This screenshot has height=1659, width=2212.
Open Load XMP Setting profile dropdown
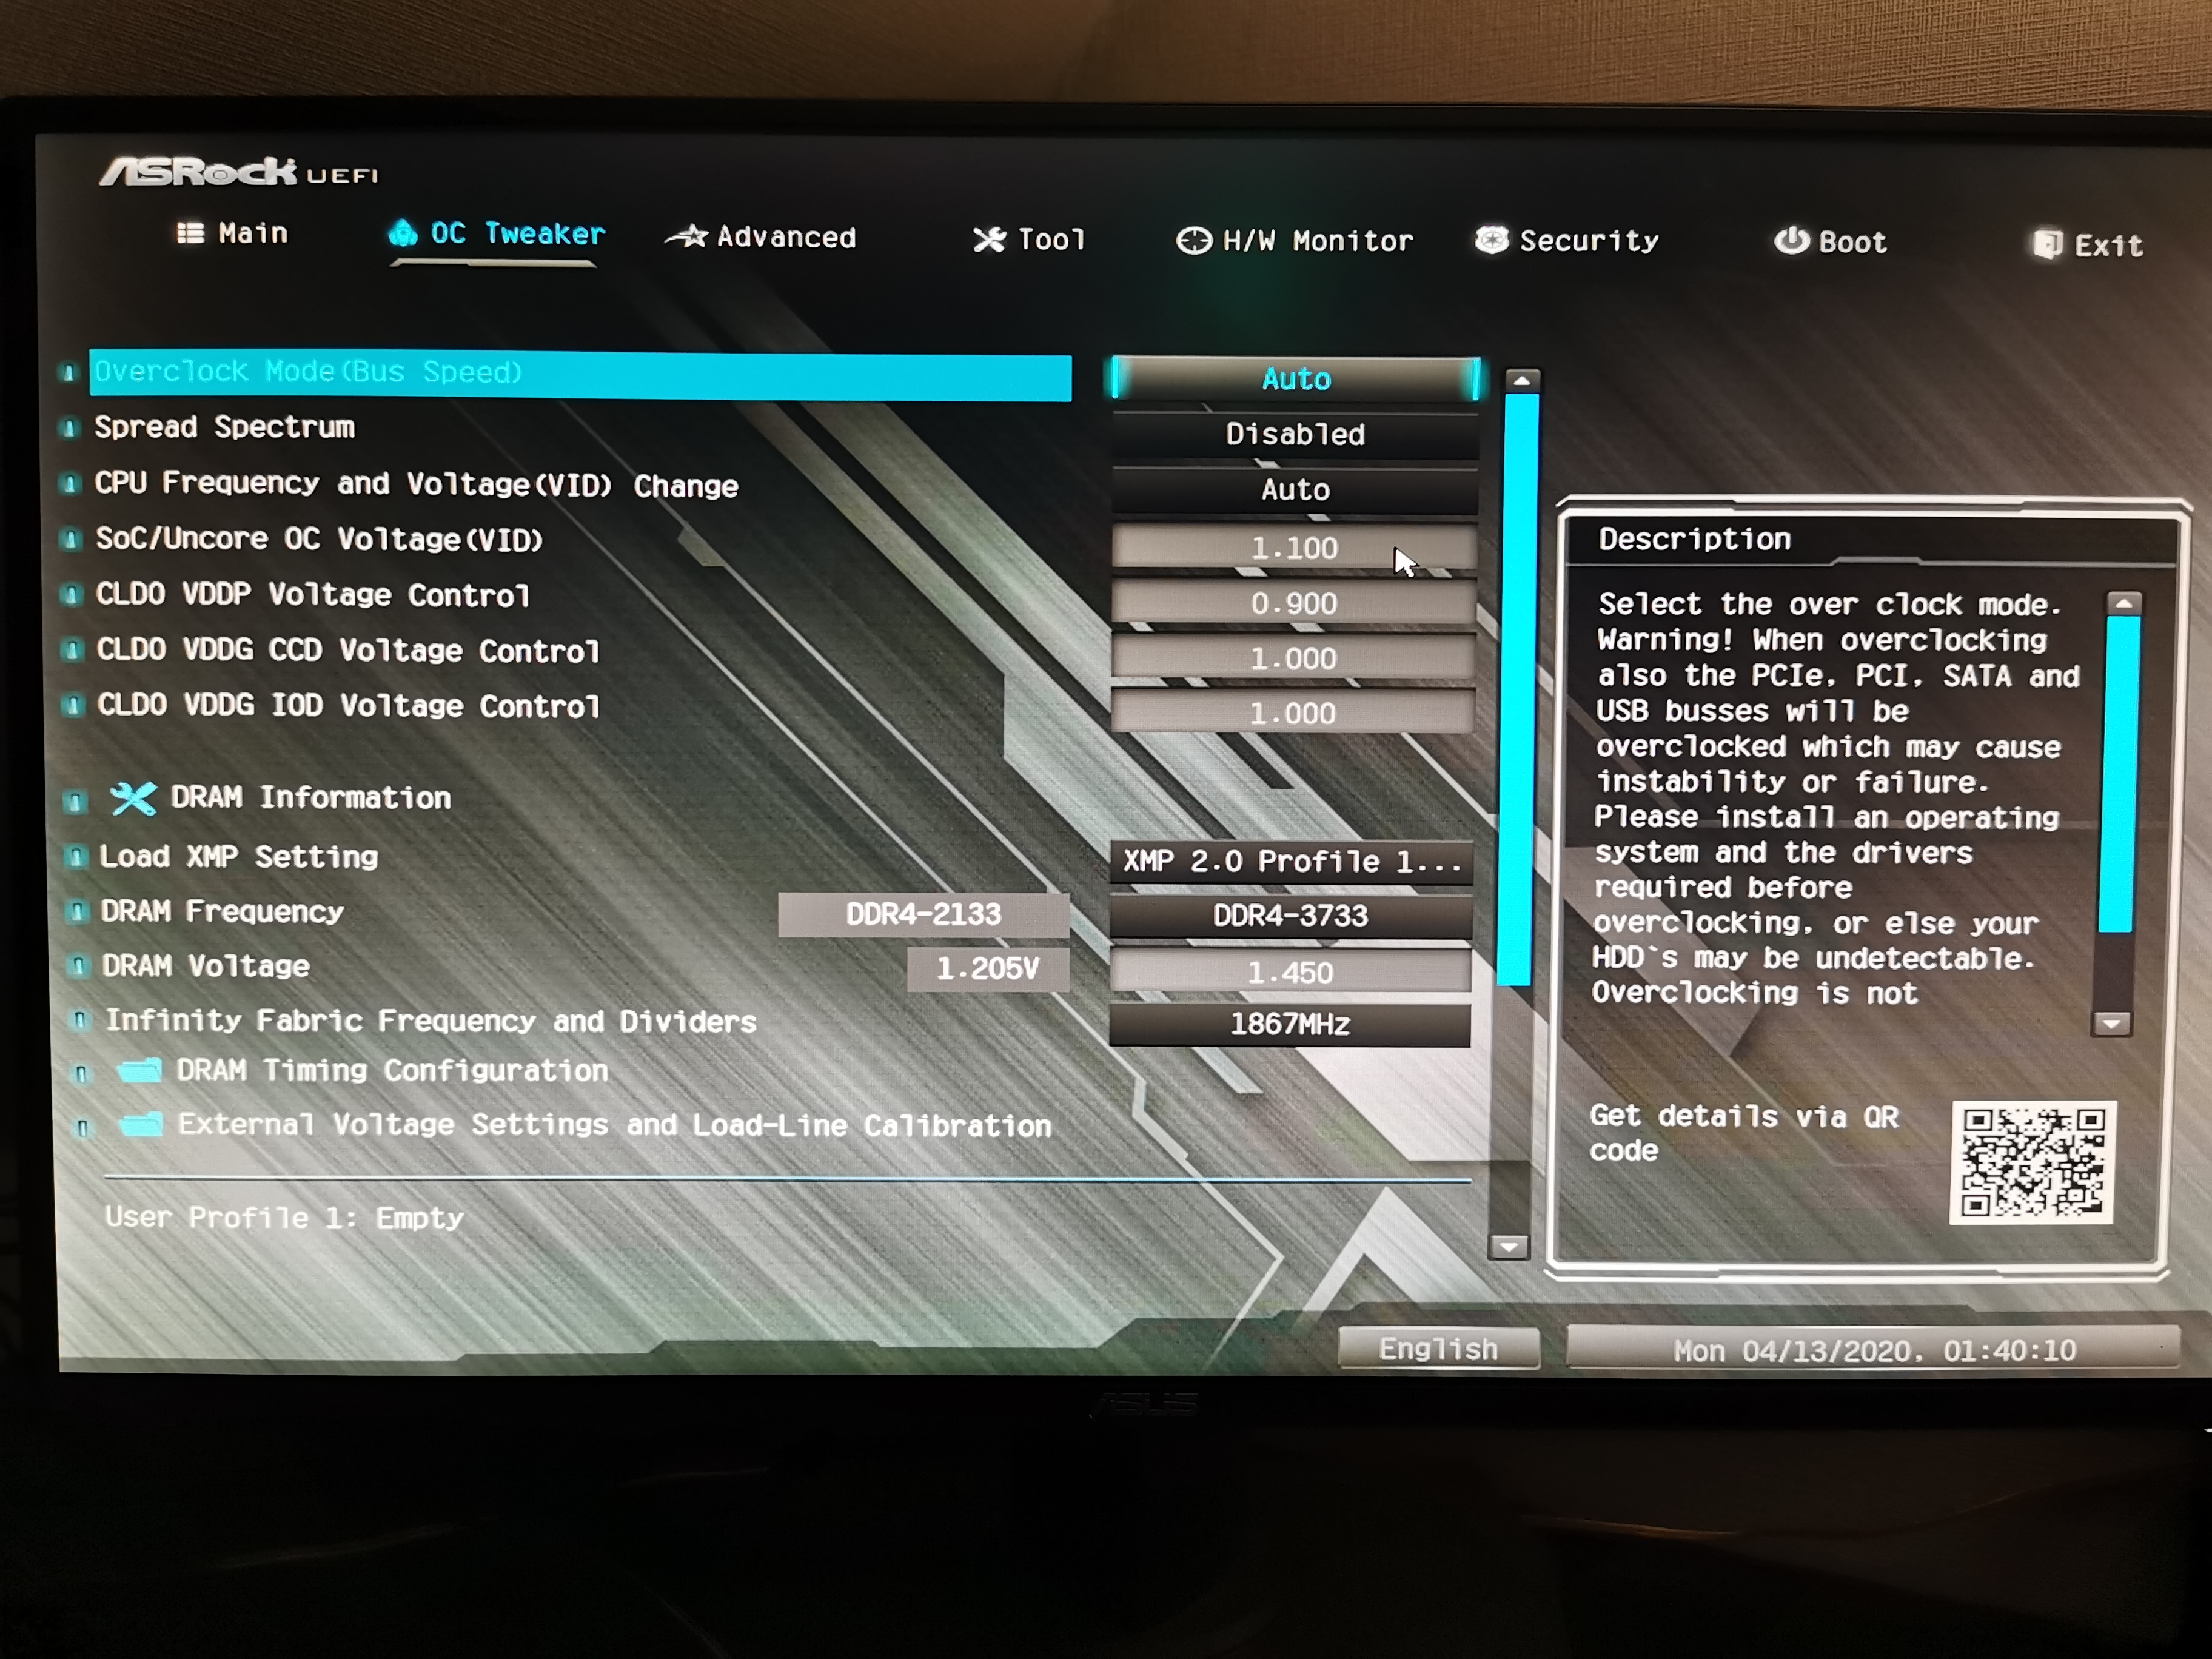[1291, 861]
